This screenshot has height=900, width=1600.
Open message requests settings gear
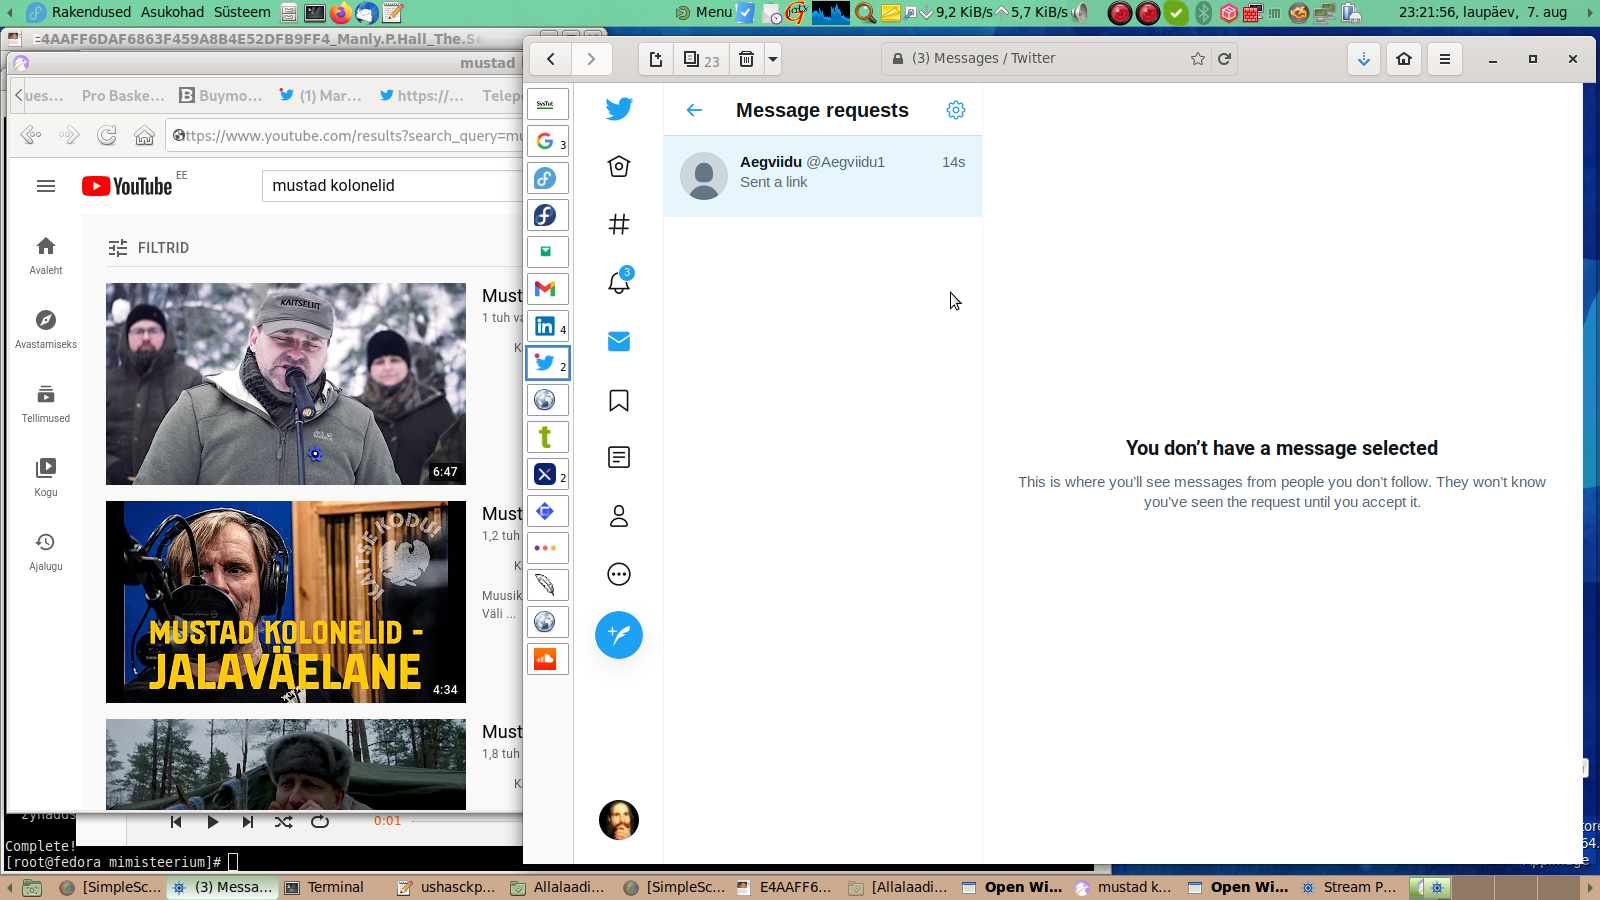pos(956,110)
